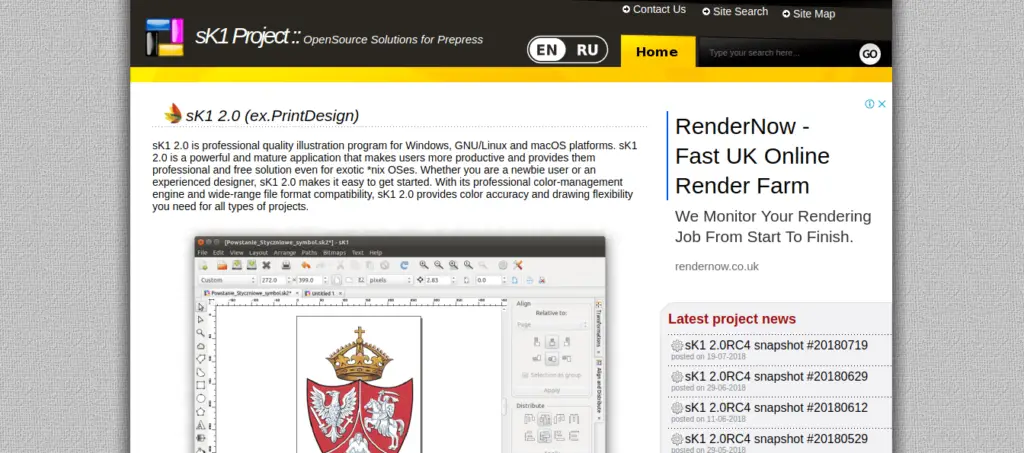
Task: Close the RenderNow ad with X
Action: point(882,104)
